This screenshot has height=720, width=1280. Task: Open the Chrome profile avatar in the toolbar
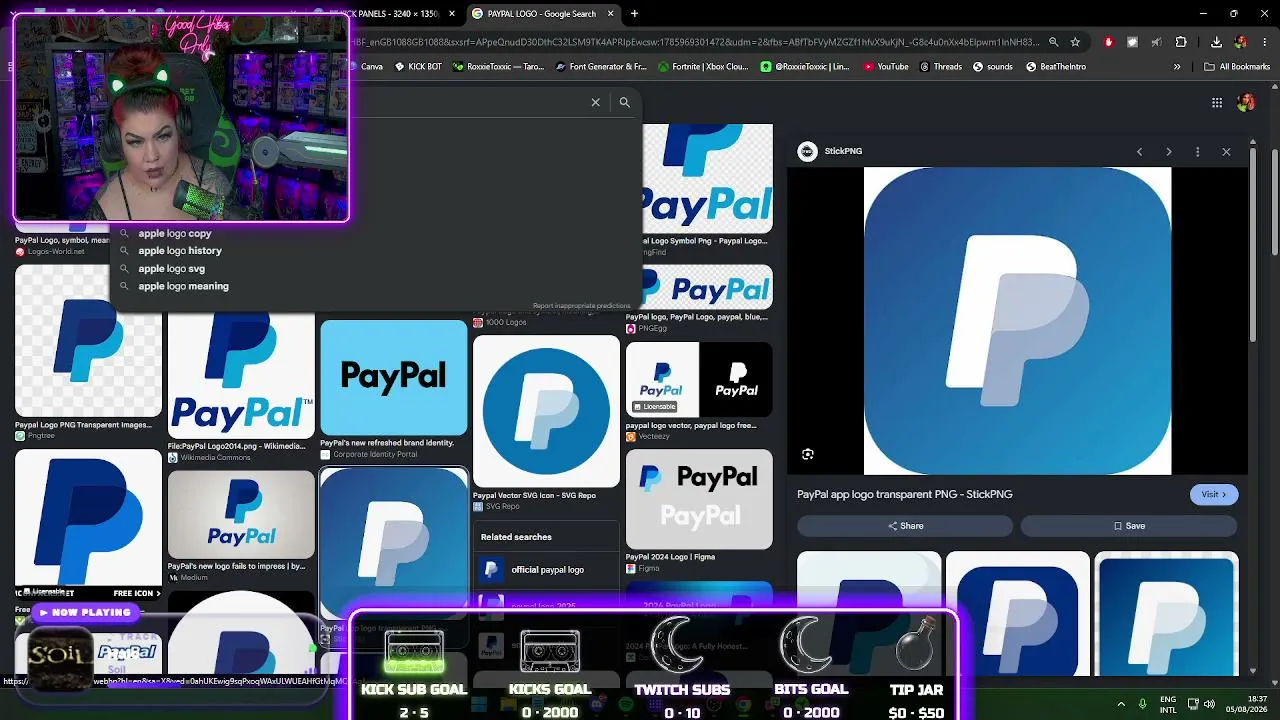[1241, 42]
